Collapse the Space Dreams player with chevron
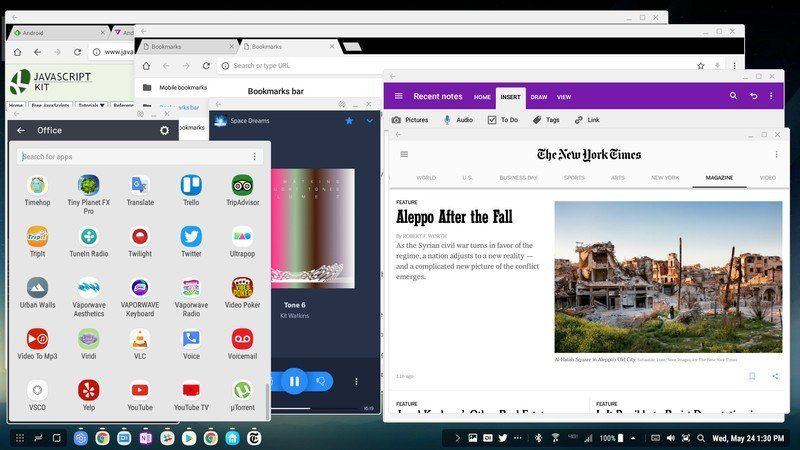This screenshot has height=450, width=800. point(369,121)
